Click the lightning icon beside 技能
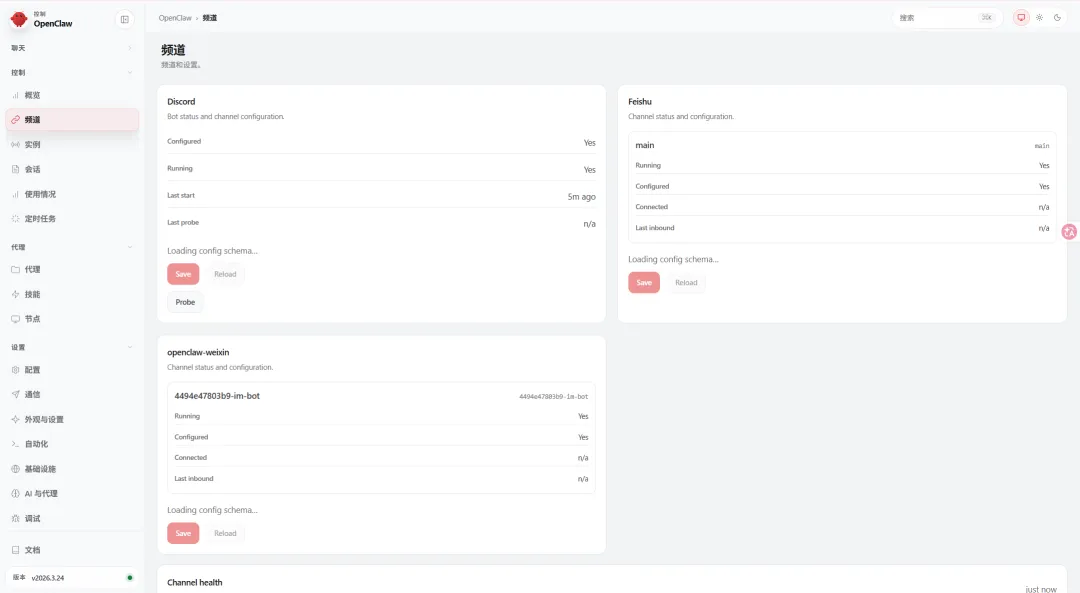Image resolution: width=1080 pixels, height=593 pixels. (15, 294)
